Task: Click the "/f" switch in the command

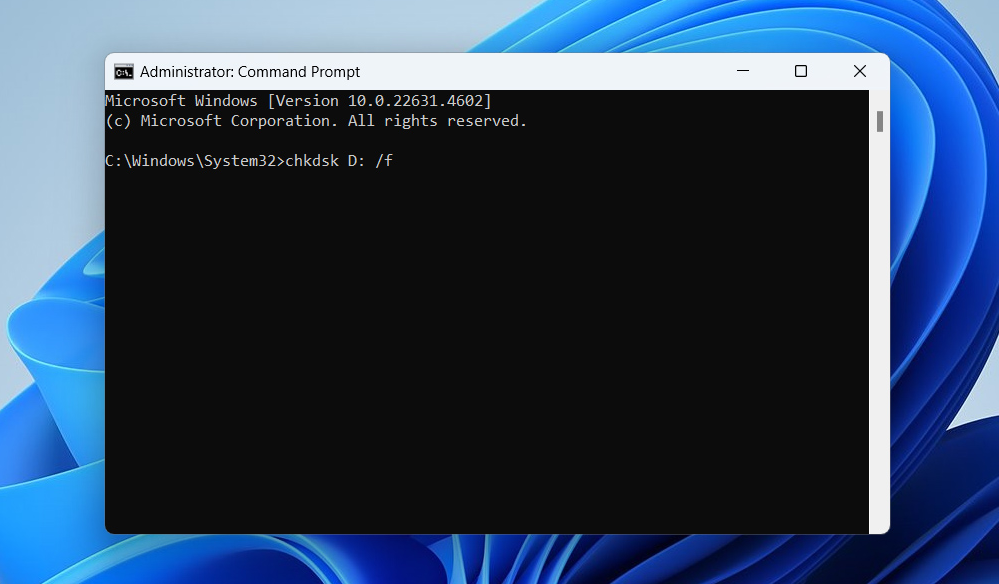Action: (383, 161)
